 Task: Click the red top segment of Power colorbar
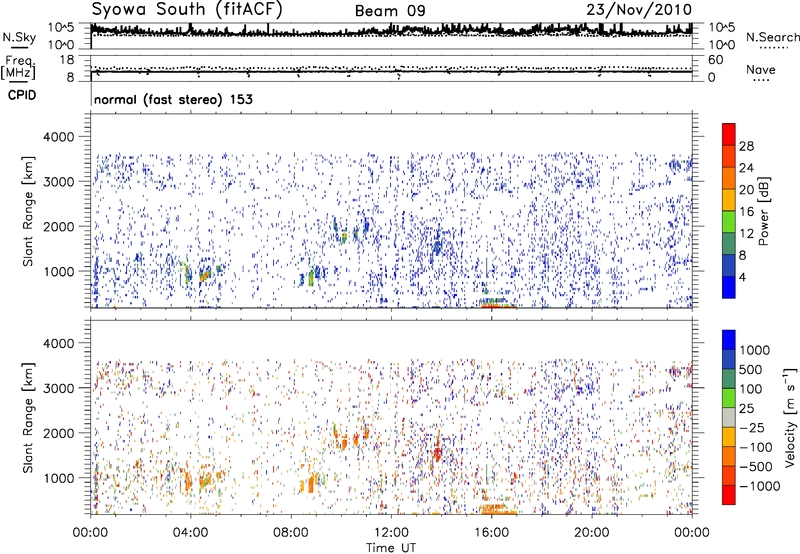pos(729,134)
